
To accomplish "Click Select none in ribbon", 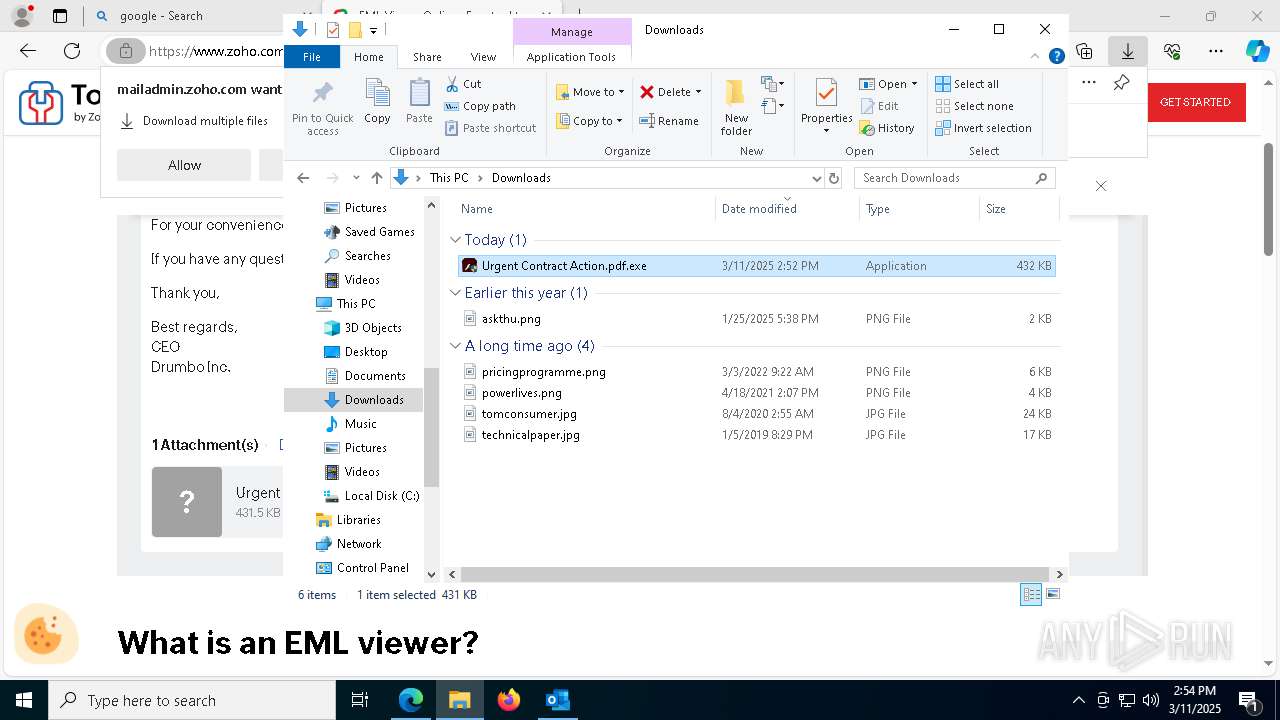I will (974, 106).
